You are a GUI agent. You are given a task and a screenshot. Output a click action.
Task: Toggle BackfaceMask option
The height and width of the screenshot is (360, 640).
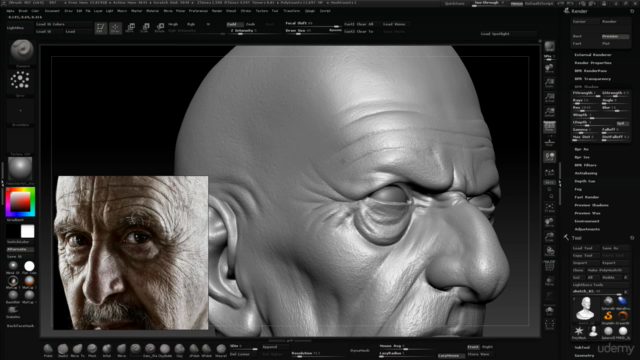20,326
